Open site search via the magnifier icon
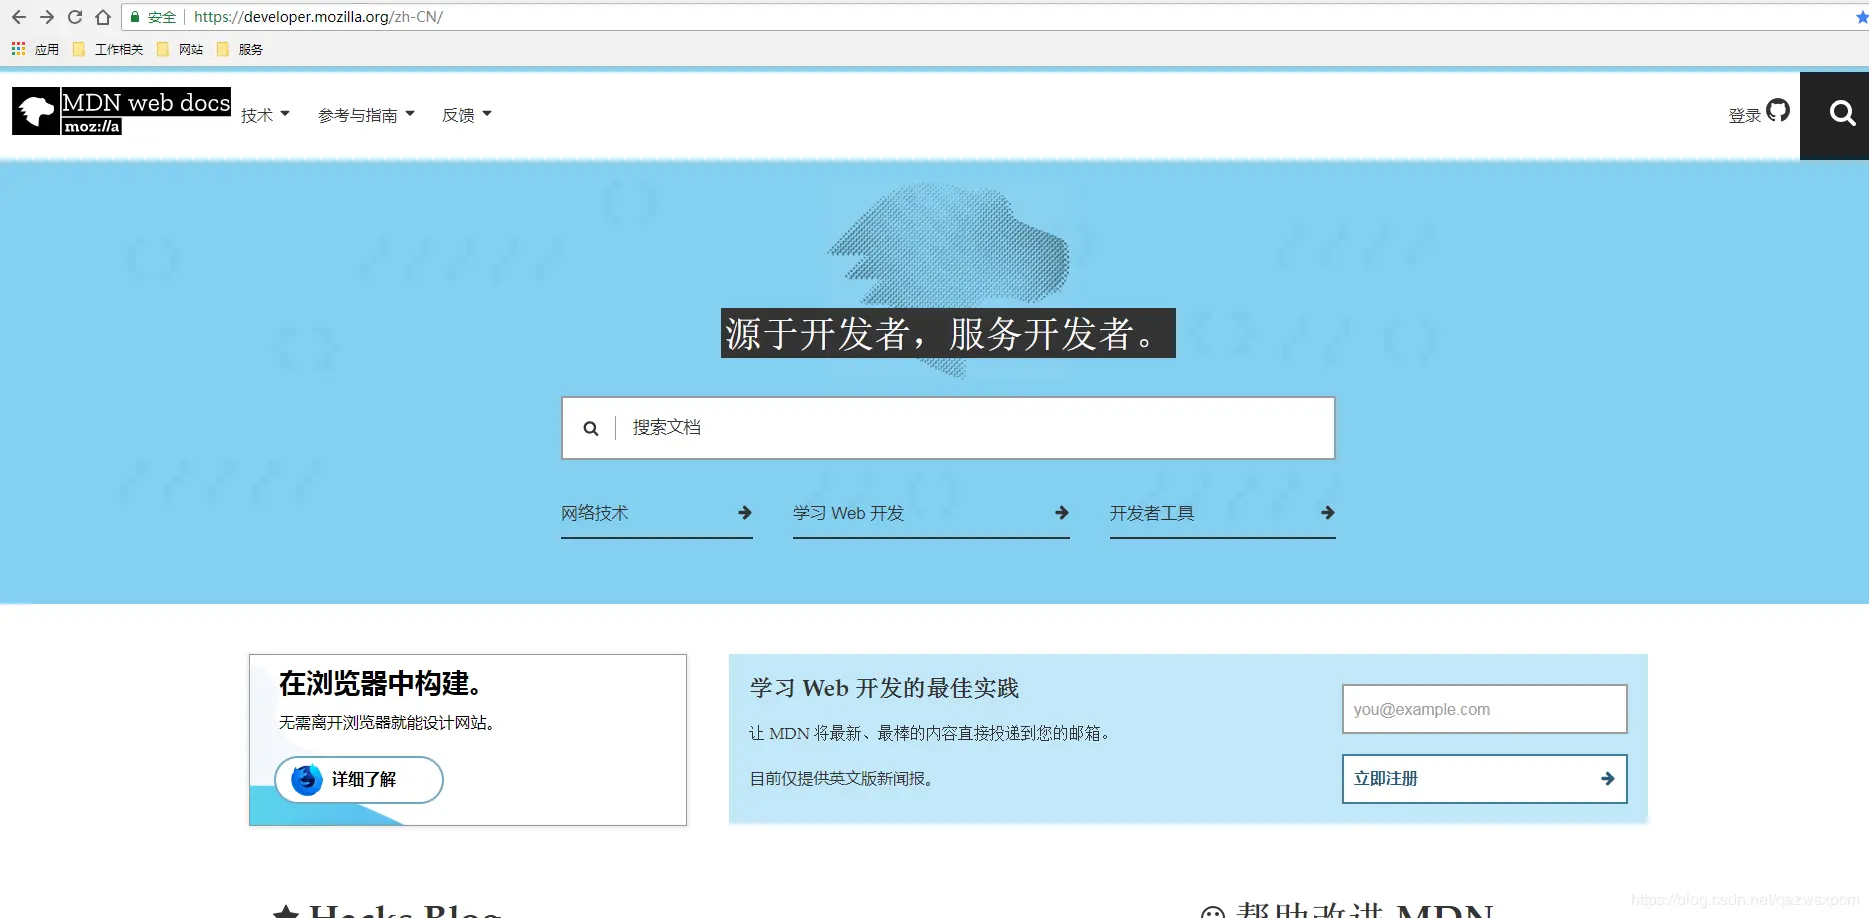 click(1842, 113)
